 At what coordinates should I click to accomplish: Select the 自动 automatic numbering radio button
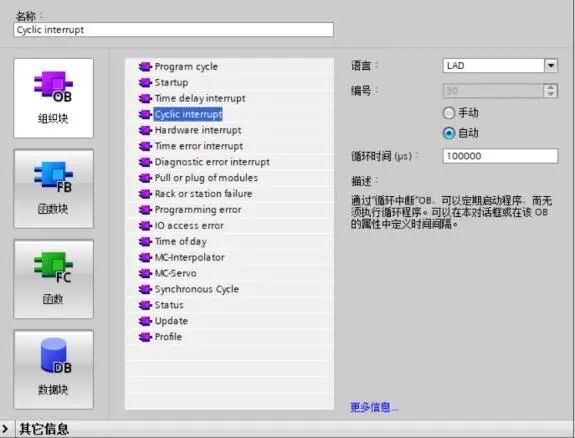click(x=449, y=133)
